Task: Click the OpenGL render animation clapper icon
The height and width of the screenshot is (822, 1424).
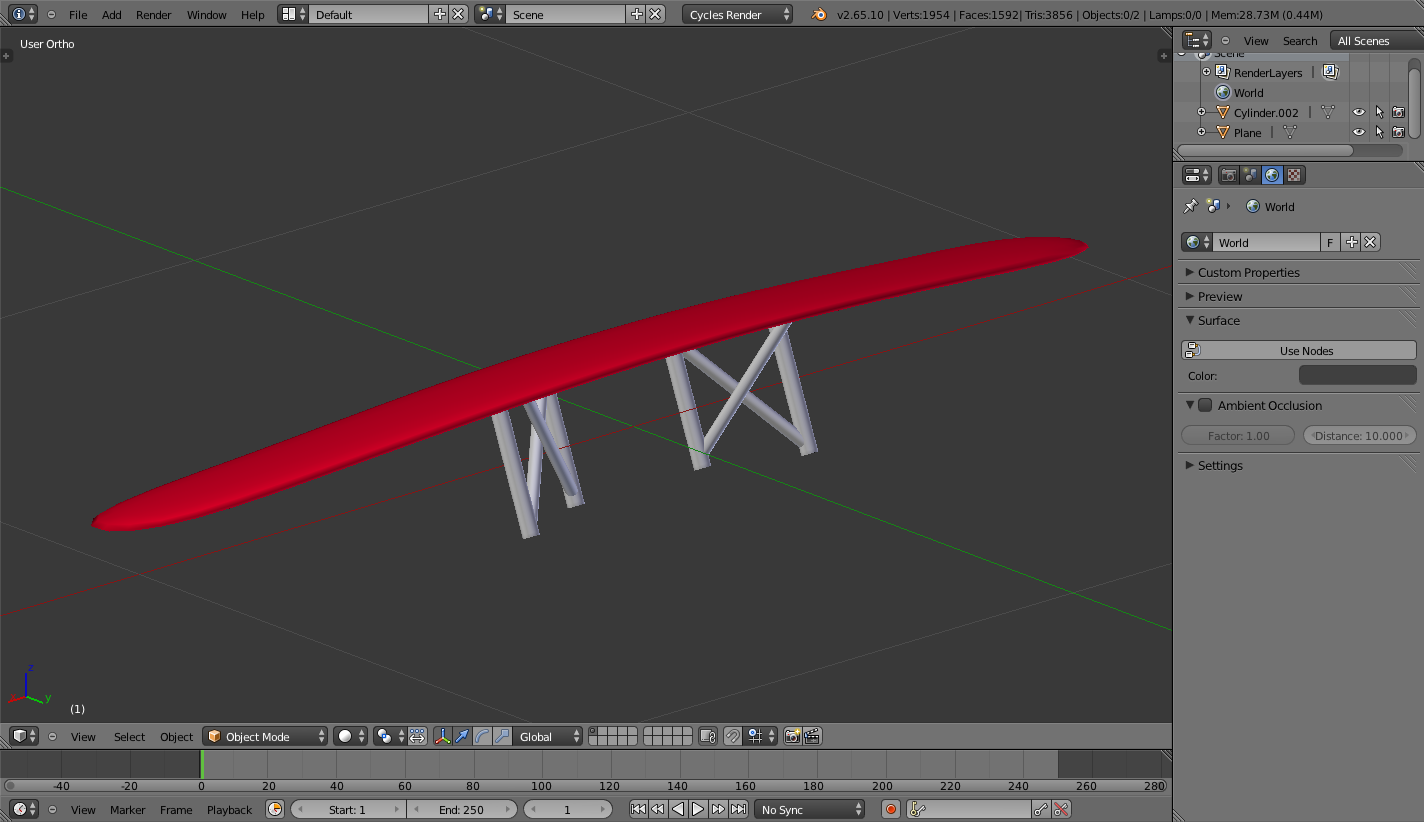Action: pos(812,736)
